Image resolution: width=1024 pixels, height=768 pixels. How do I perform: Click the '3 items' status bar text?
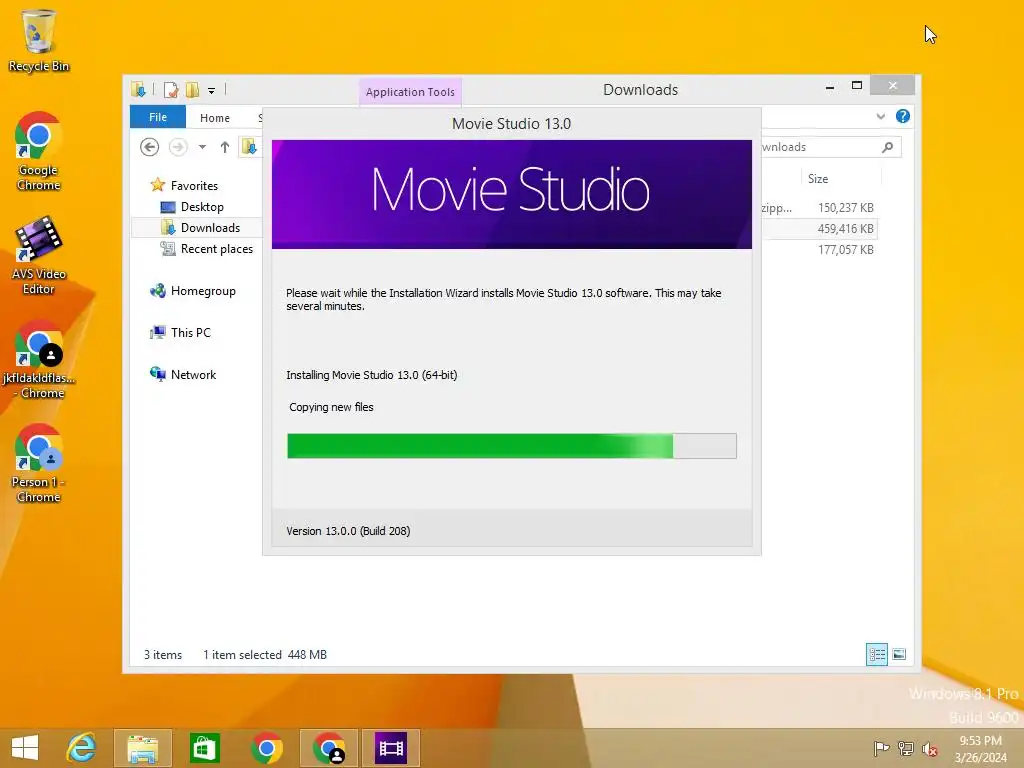tap(163, 654)
